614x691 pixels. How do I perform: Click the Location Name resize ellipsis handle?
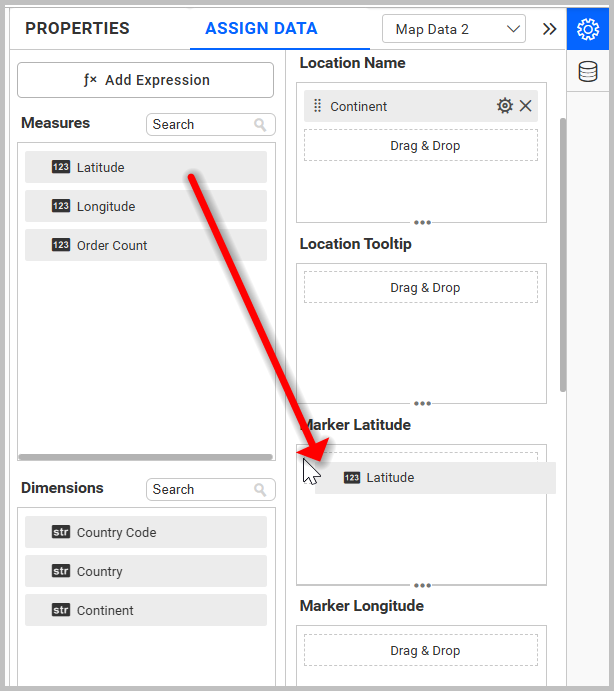[422, 222]
